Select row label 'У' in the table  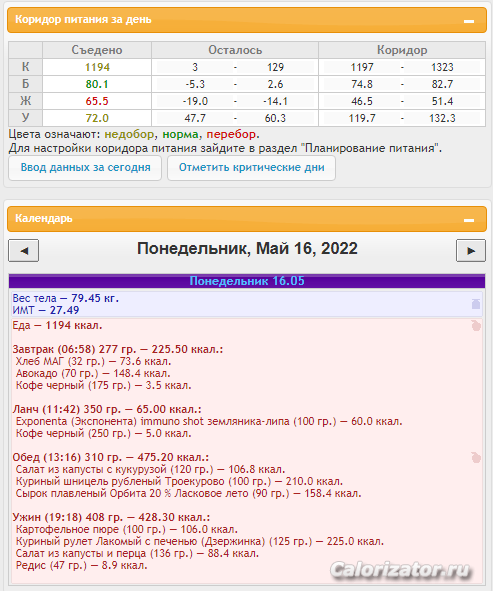[25, 118]
